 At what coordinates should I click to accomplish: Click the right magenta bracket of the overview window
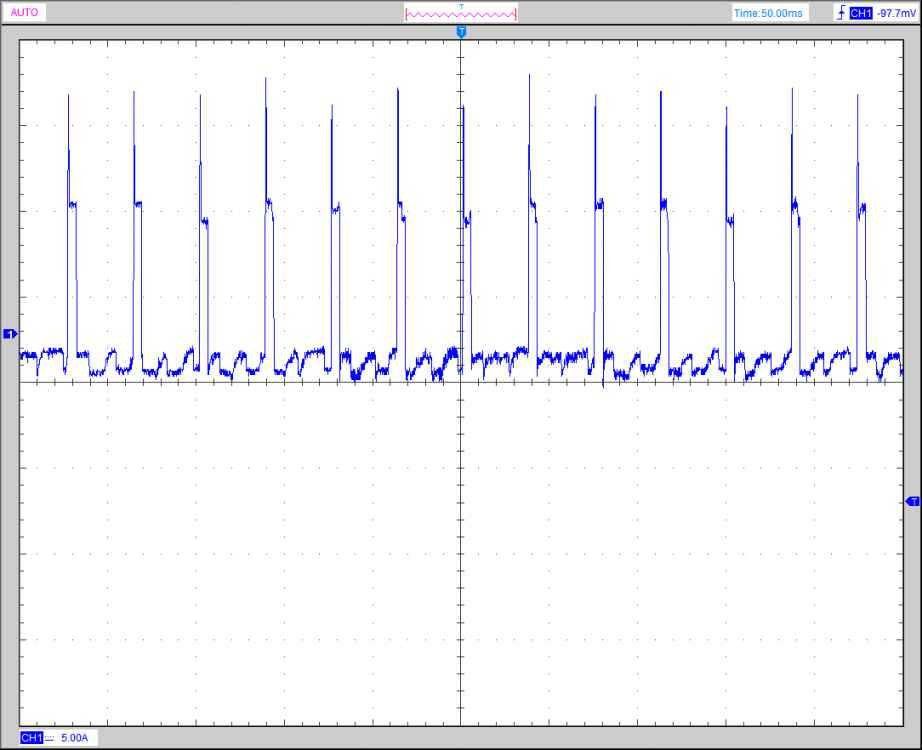tap(516, 14)
